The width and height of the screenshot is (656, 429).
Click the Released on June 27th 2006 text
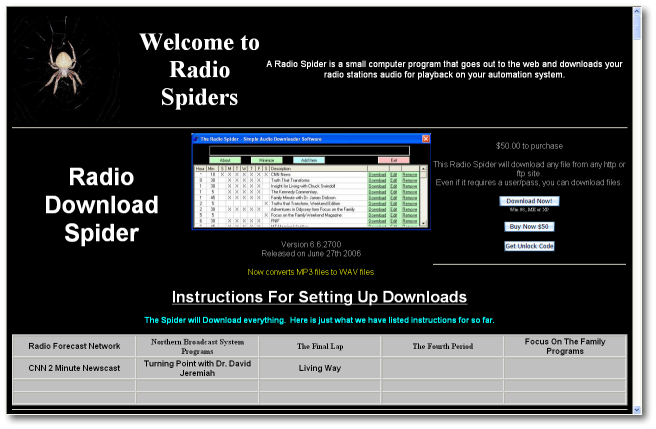point(311,254)
